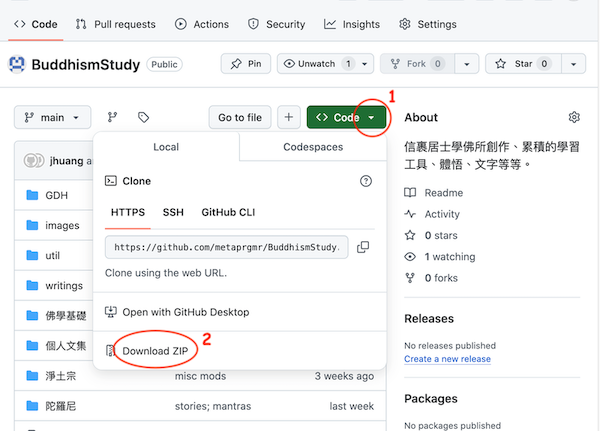Open the Insights tab

pos(352,24)
